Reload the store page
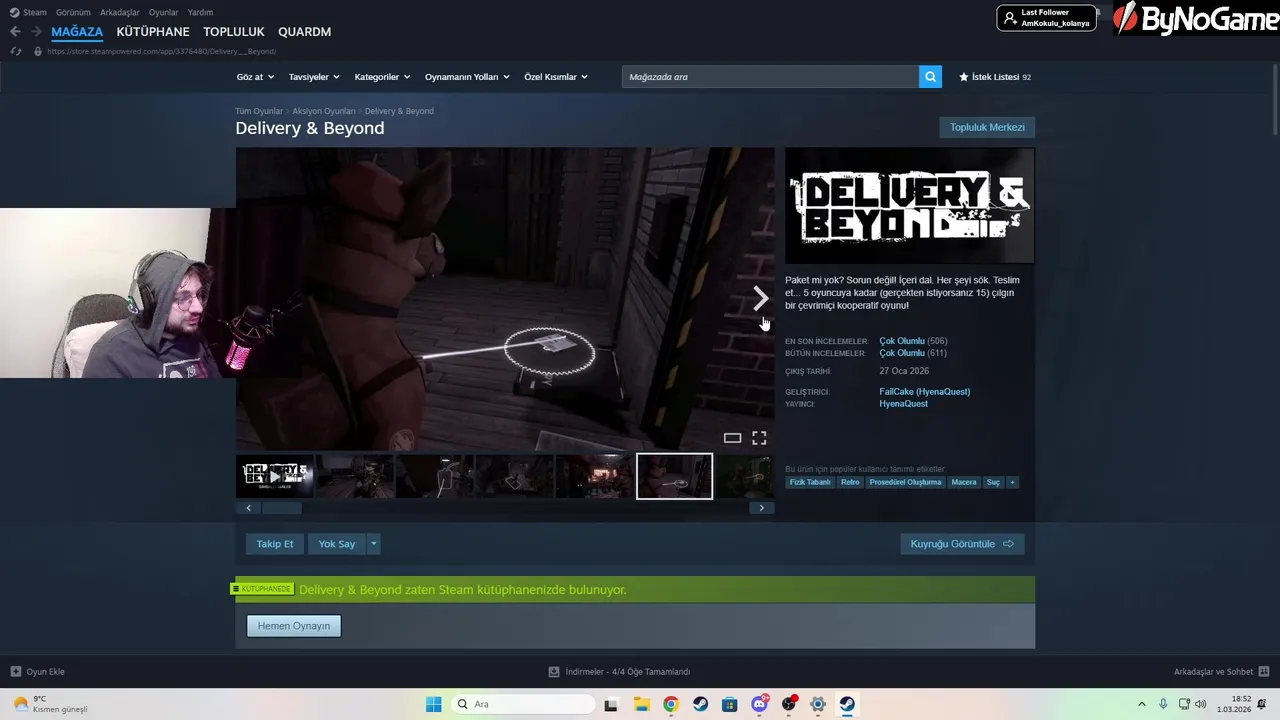The height and width of the screenshot is (720, 1280). (15, 51)
